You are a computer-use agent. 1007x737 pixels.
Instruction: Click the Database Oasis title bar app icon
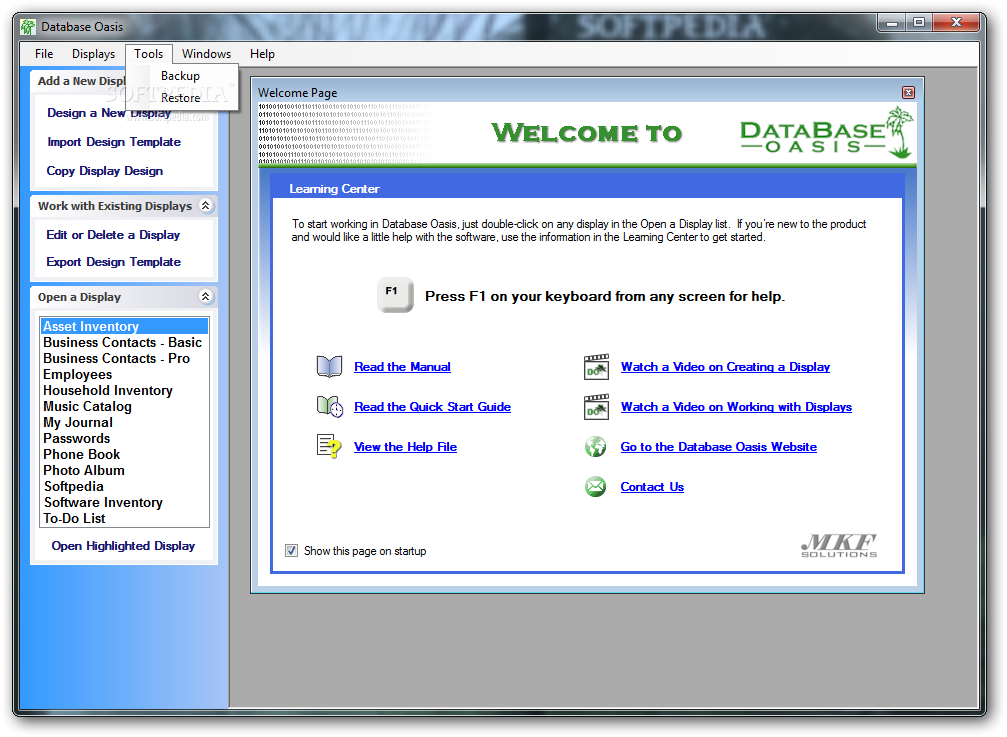coord(28,27)
